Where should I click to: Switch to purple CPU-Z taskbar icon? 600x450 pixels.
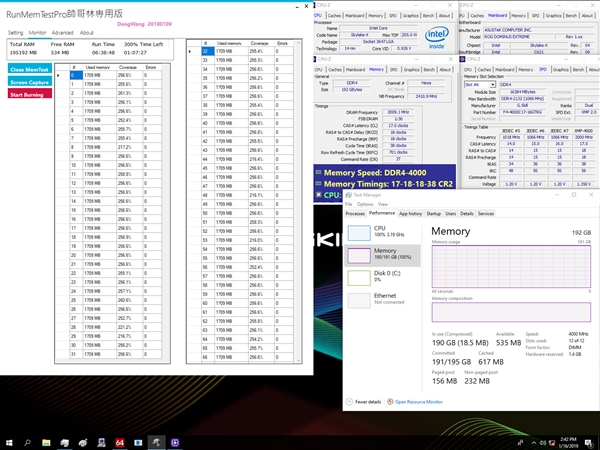[175, 443]
